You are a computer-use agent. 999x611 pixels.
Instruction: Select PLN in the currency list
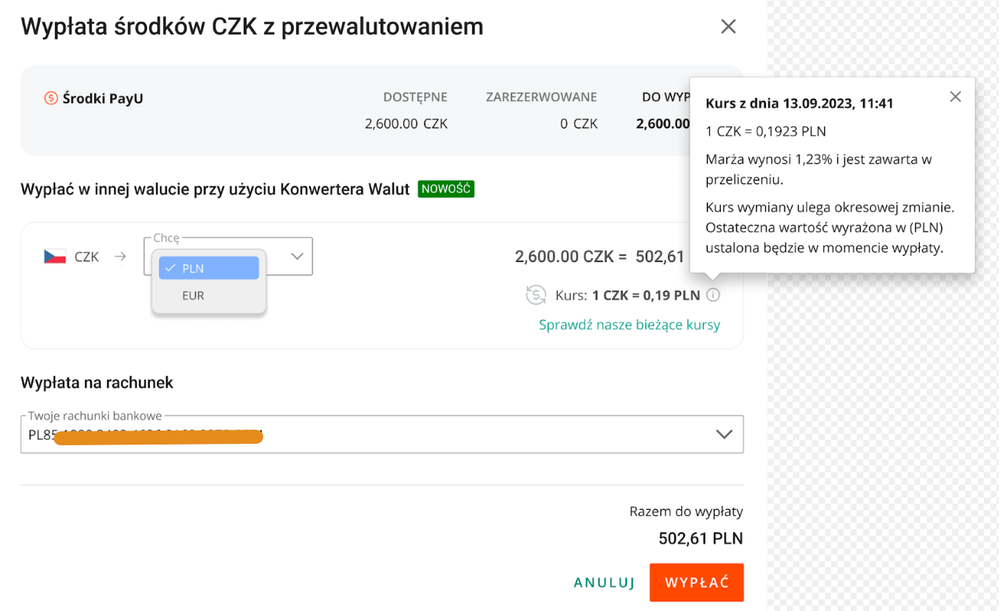tap(205, 268)
